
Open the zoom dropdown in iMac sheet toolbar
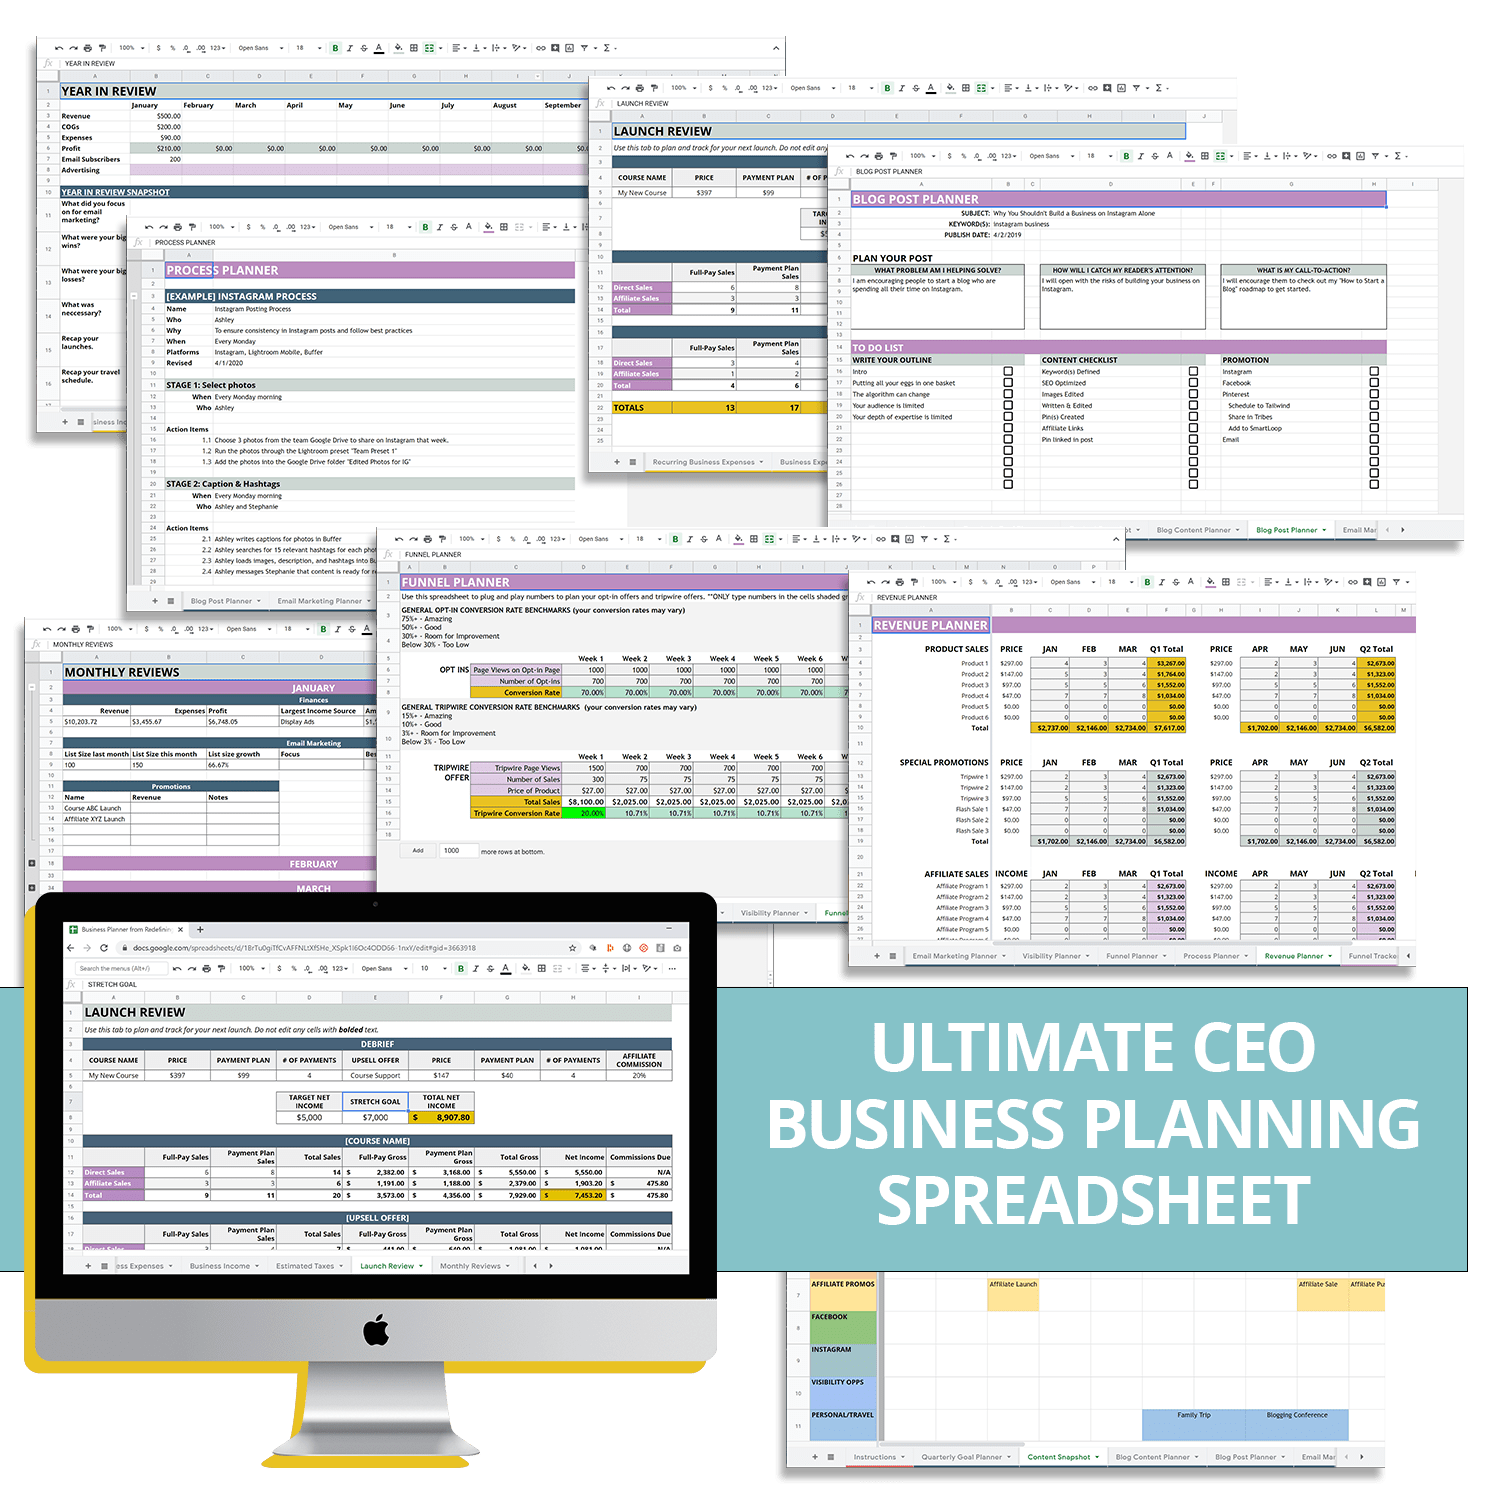click(251, 968)
